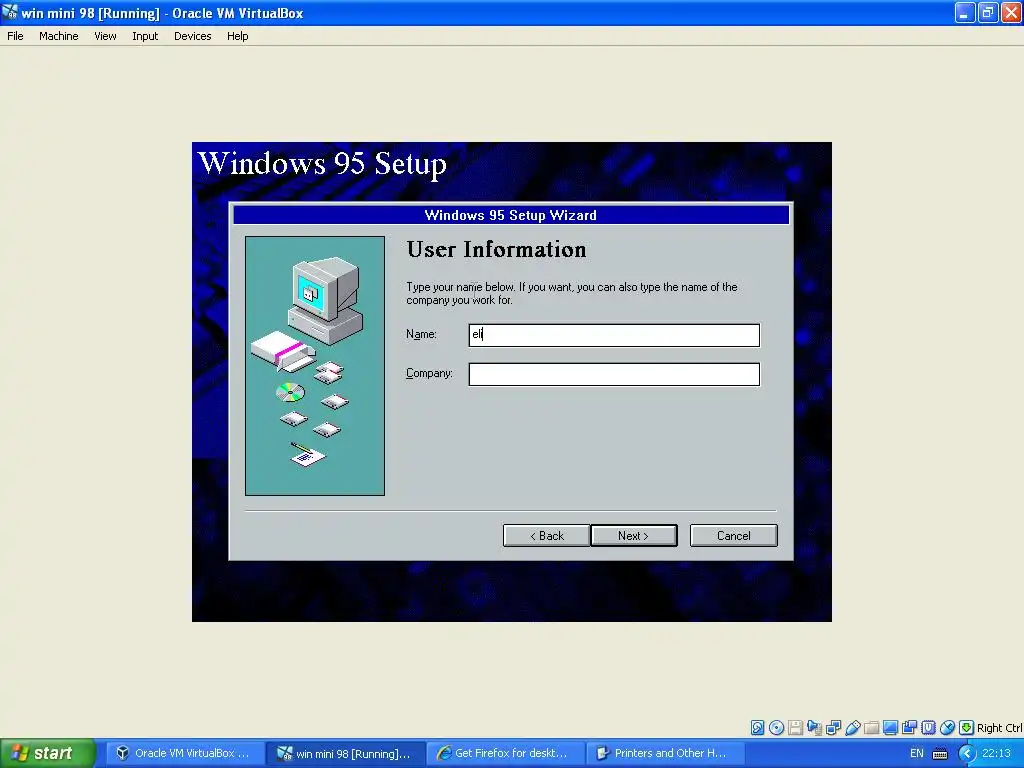Screen dimensions: 1024x768
Task: Click the Name text field
Action: 614,335
